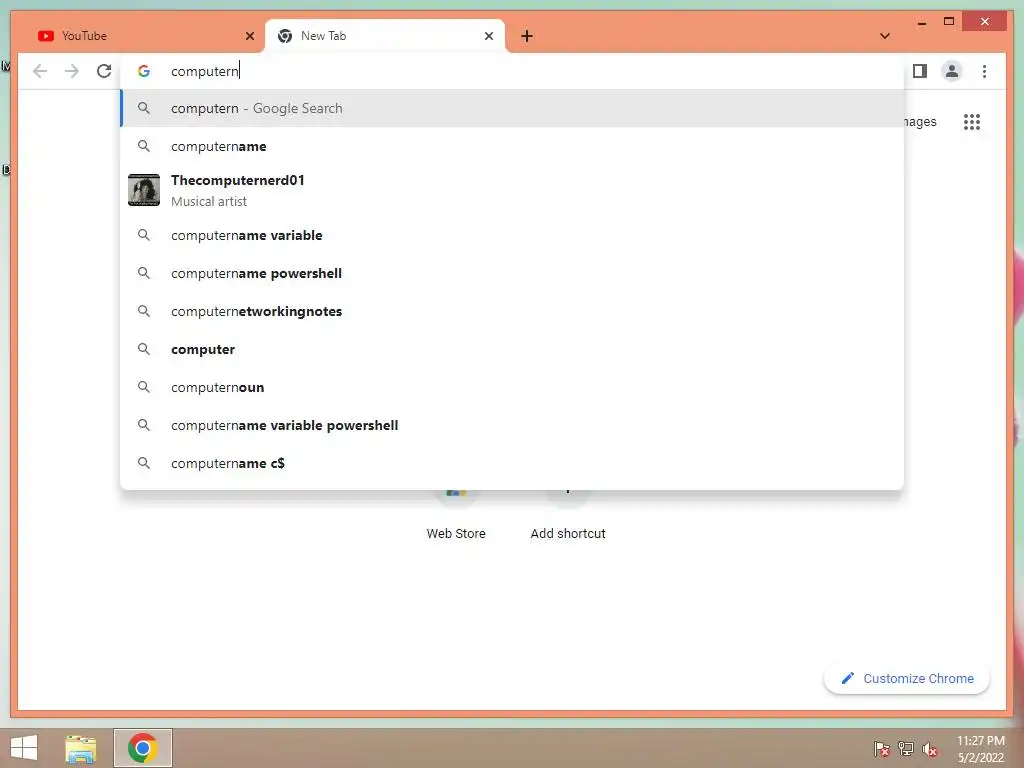Choose 'computernetworkingnotes' suggestion
This screenshot has height=768, width=1024.
click(x=512, y=312)
